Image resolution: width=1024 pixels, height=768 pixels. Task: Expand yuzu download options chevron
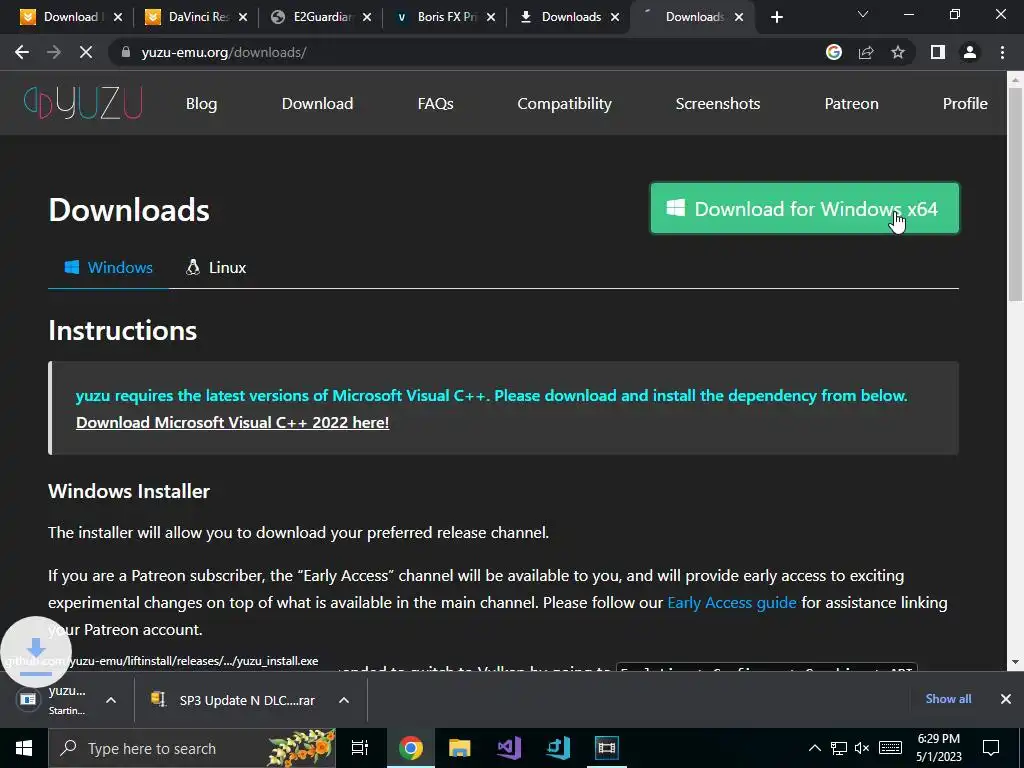111,700
